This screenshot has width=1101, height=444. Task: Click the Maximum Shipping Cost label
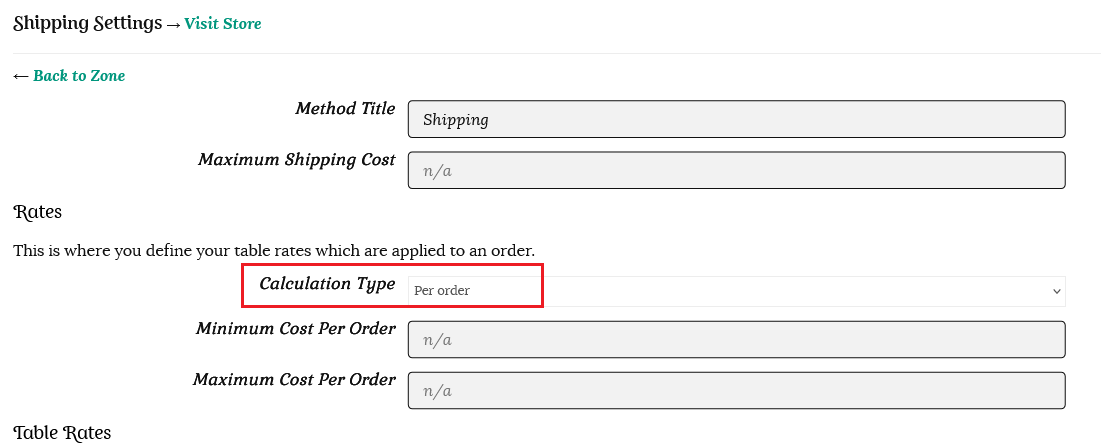[296, 159]
